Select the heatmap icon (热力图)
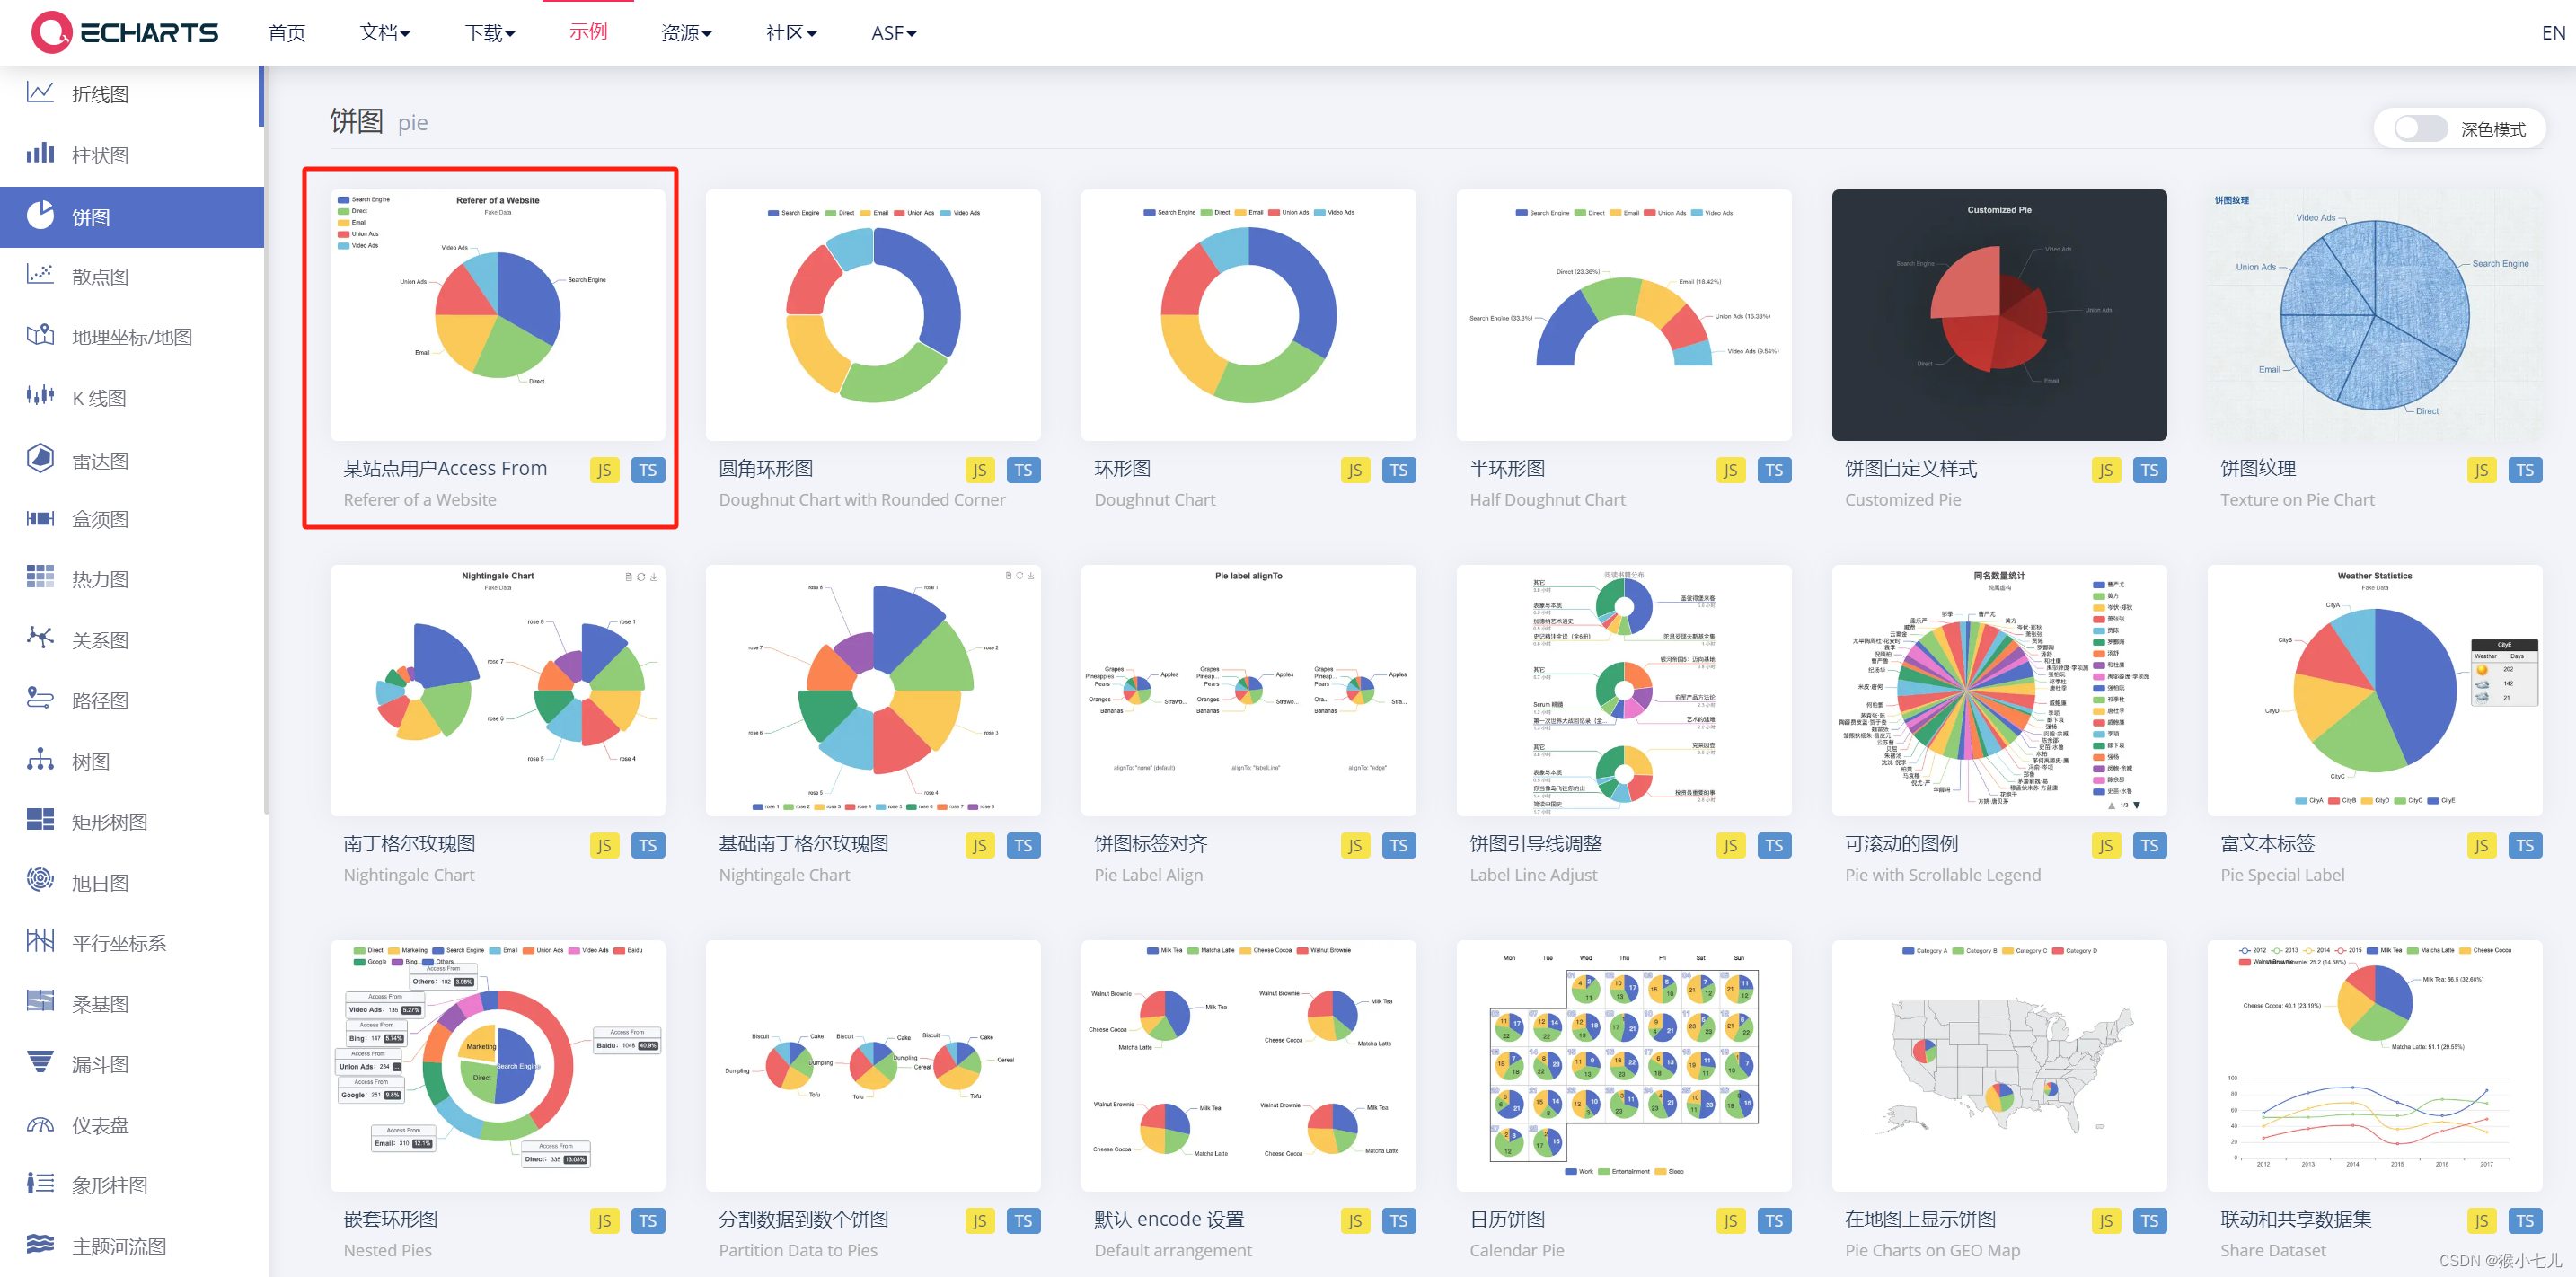This screenshot has width=2576, height=1277. (x=40, y=577)
